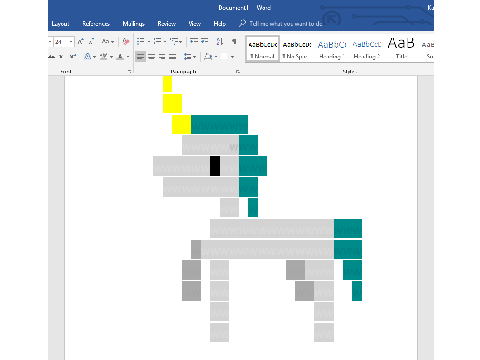Click the Decrease Font Size icon
Image resolution: width=480 pixels, height=360 pixels.
click(91, 42)
